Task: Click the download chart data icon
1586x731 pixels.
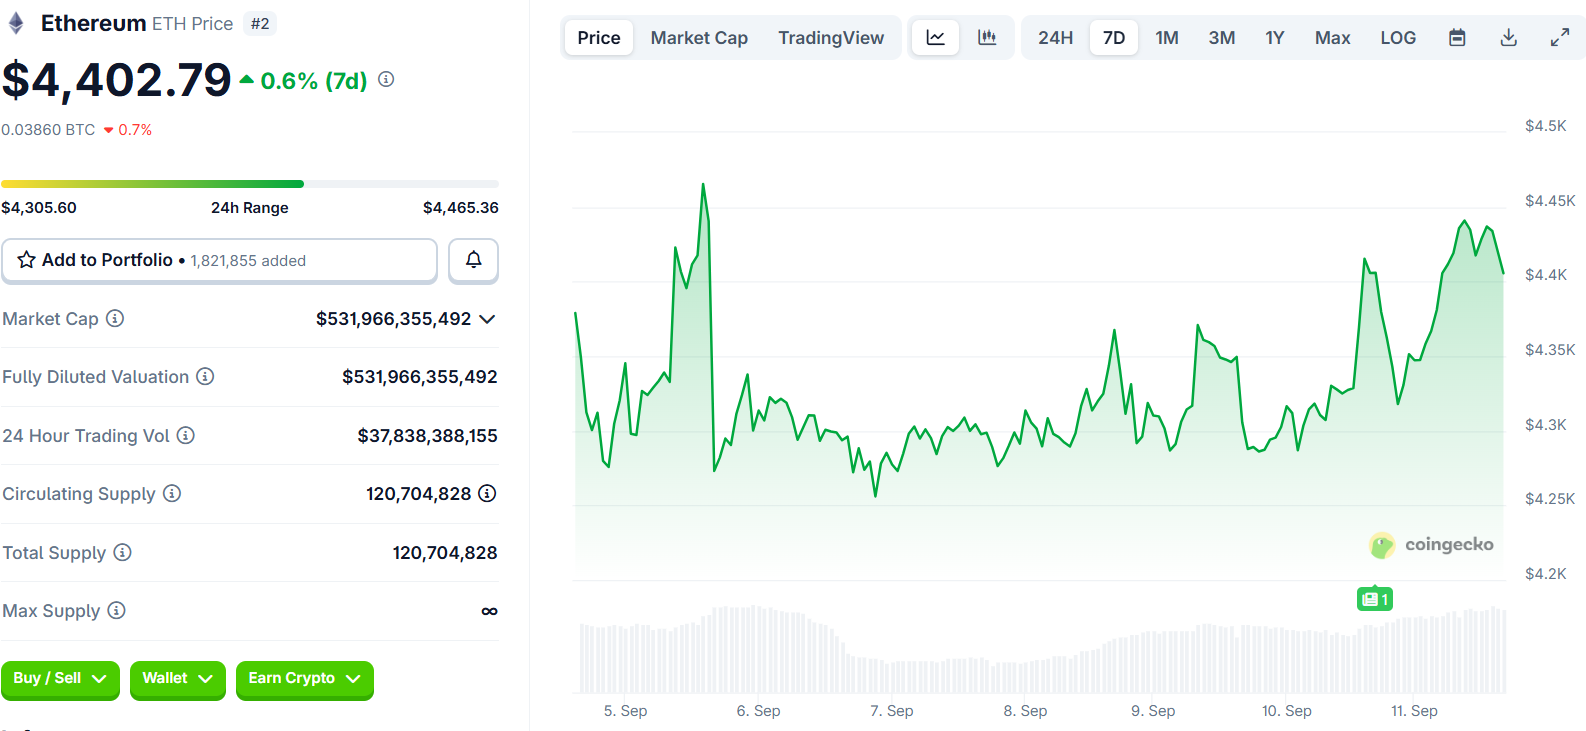Action: [x=1509, y=38]
